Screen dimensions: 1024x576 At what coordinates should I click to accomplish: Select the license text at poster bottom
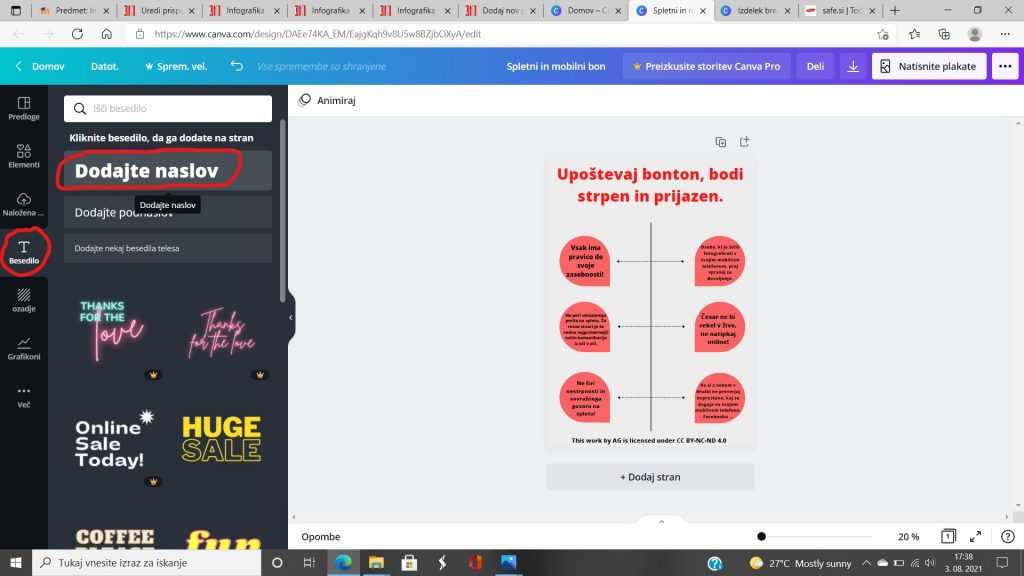[648, 440]
